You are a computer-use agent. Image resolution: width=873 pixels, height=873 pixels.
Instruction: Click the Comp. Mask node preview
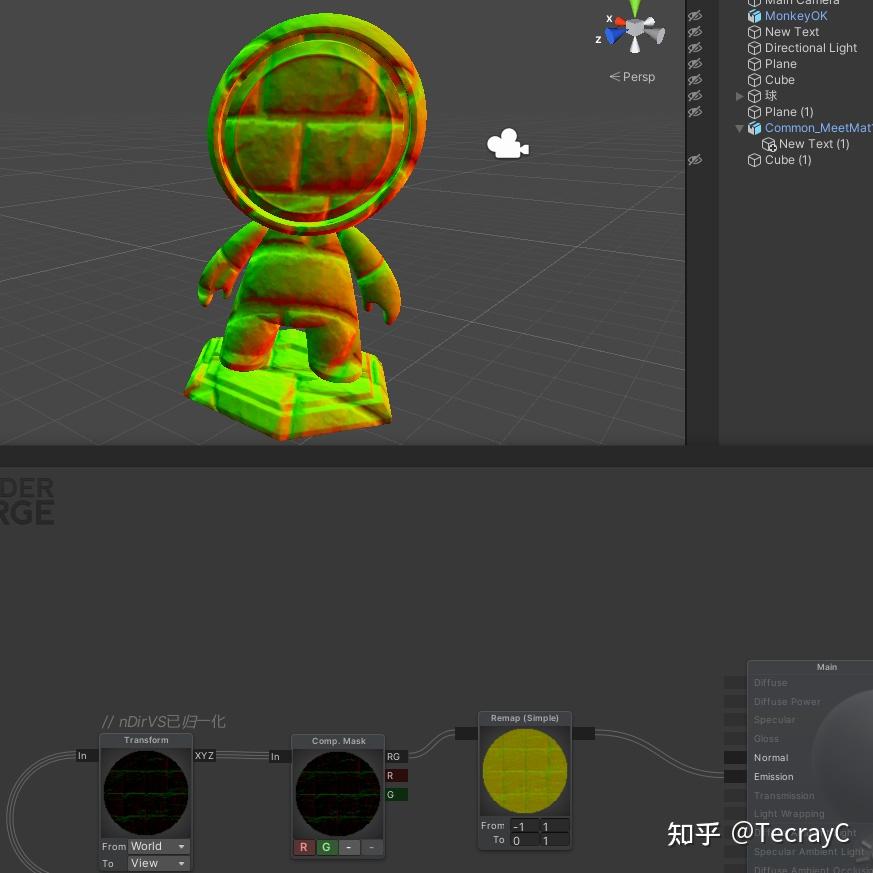338,793
